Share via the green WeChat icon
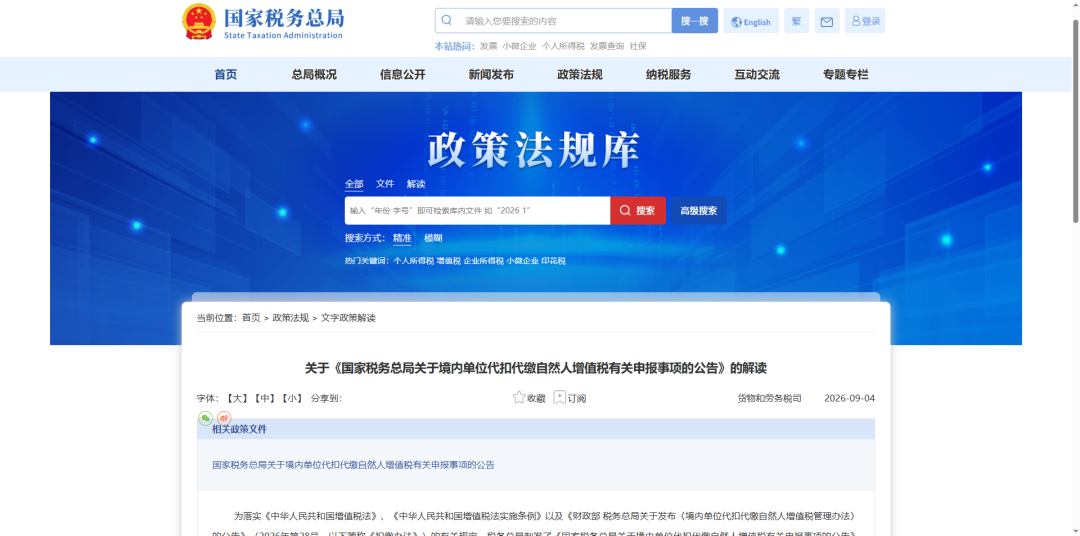The height and width of the screenshot is (536, 1080). coord(205,418)
